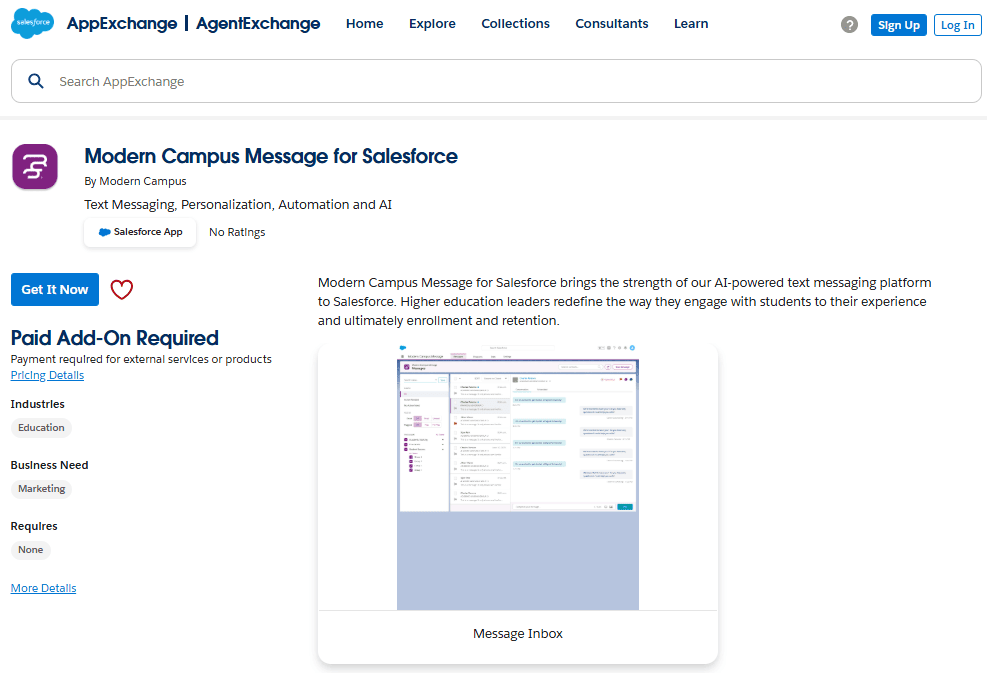
Task: Click the AppExchange title link
Action: click(x=122, y=24)
